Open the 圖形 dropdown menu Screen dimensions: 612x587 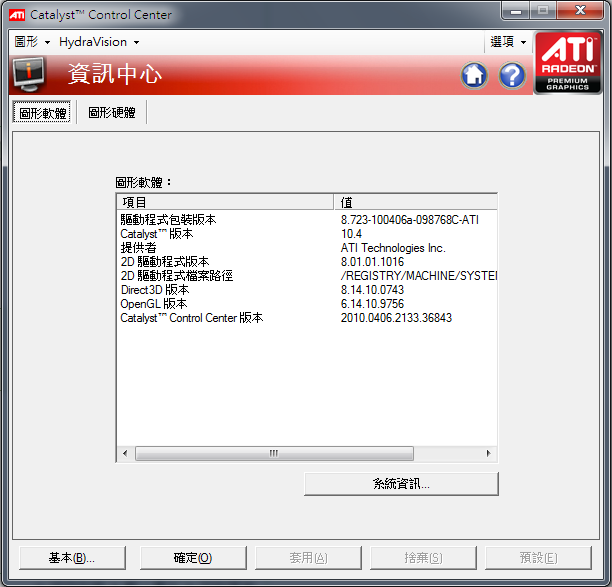click(32, 42)
